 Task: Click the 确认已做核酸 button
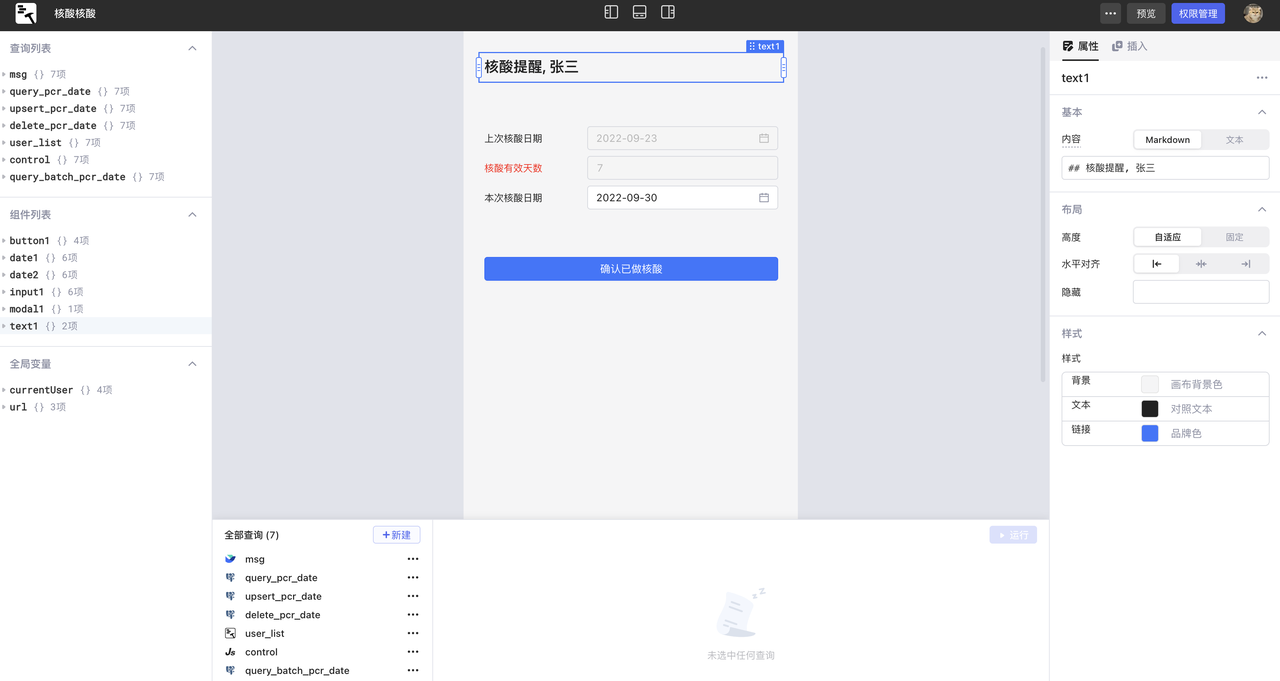631,269
